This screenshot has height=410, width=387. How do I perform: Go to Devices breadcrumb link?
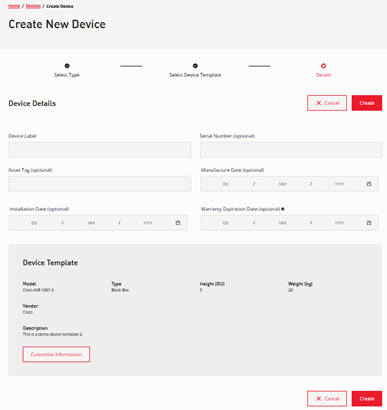[33, 6]
